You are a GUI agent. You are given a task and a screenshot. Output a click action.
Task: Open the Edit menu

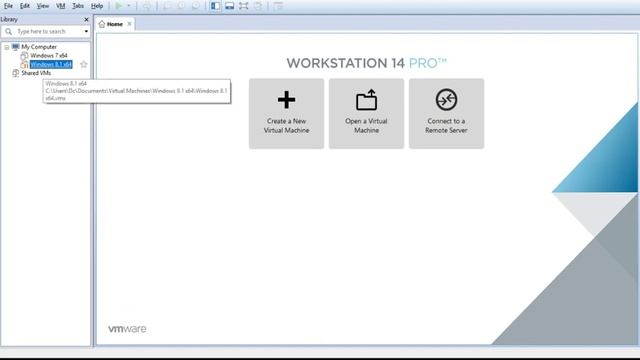[25, 6]
